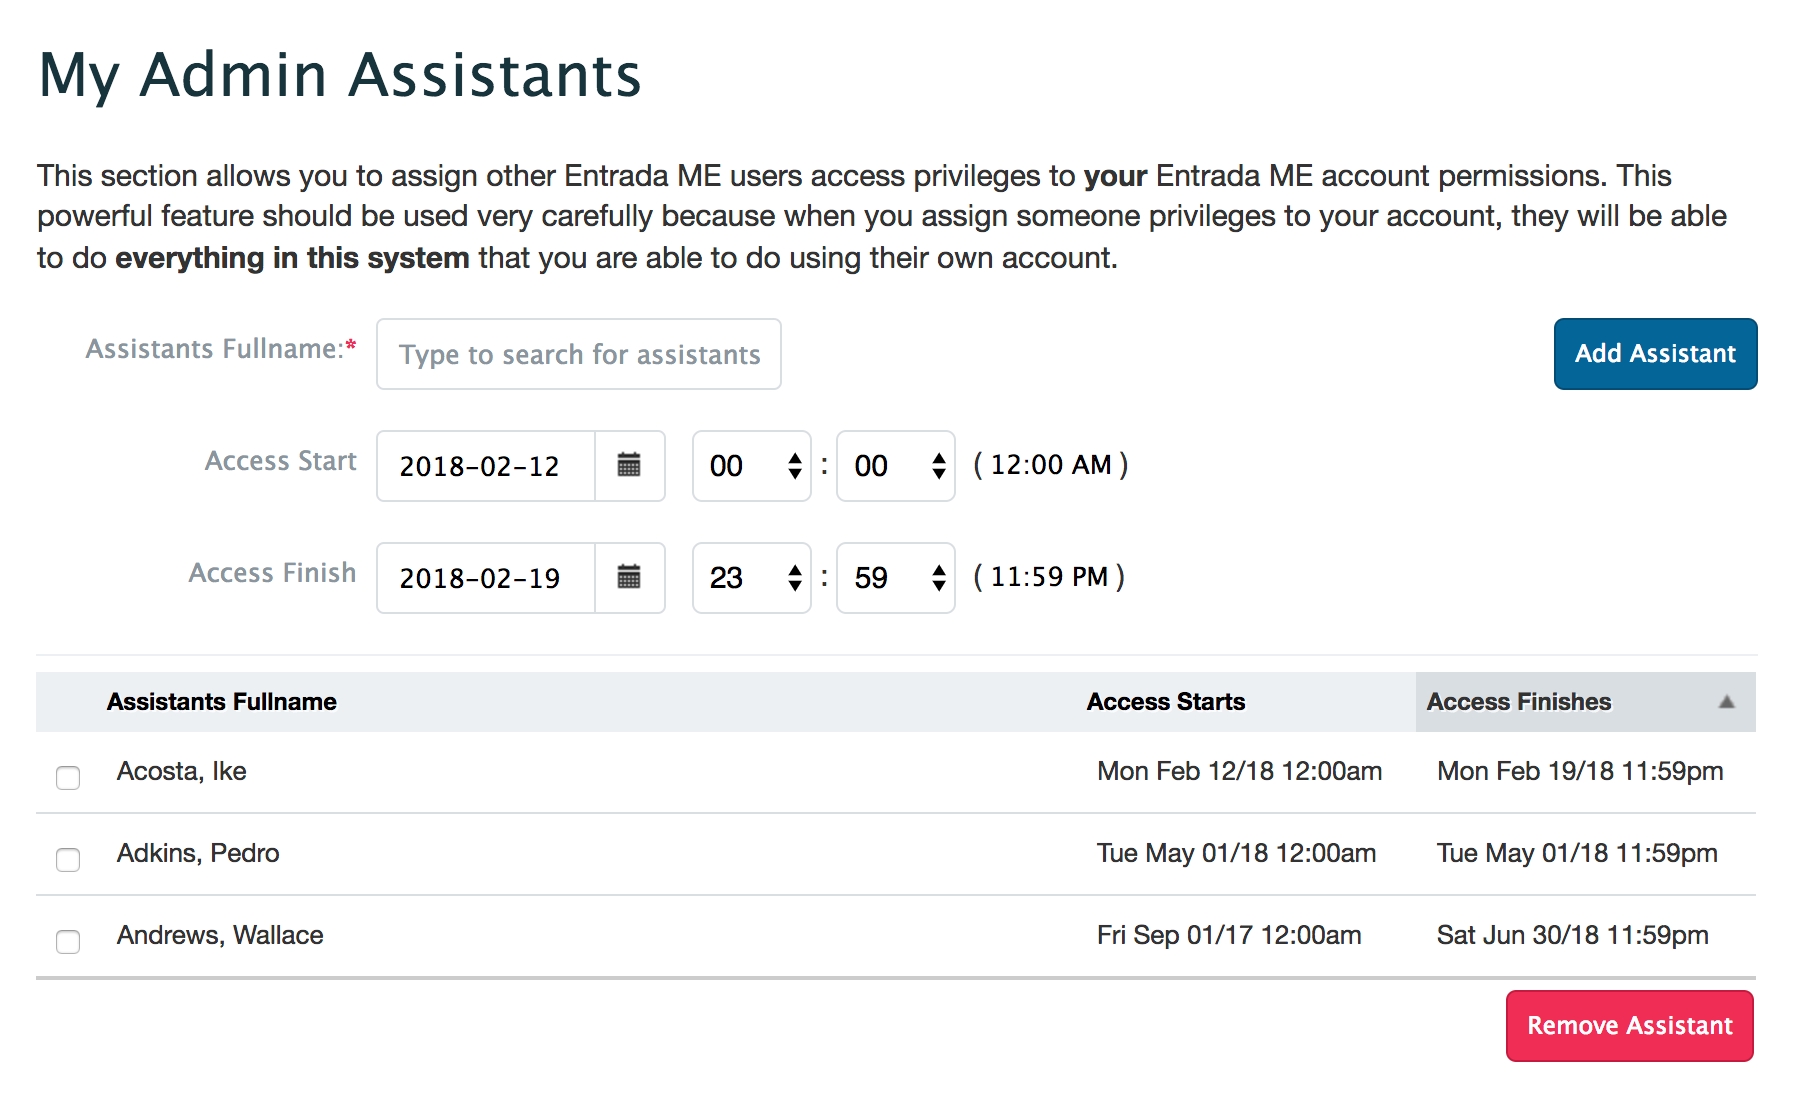The height and width of the screenshot is (1114, 1794).
Task: Expand the Access Finish hour selector
Action: tap(752, 578)
